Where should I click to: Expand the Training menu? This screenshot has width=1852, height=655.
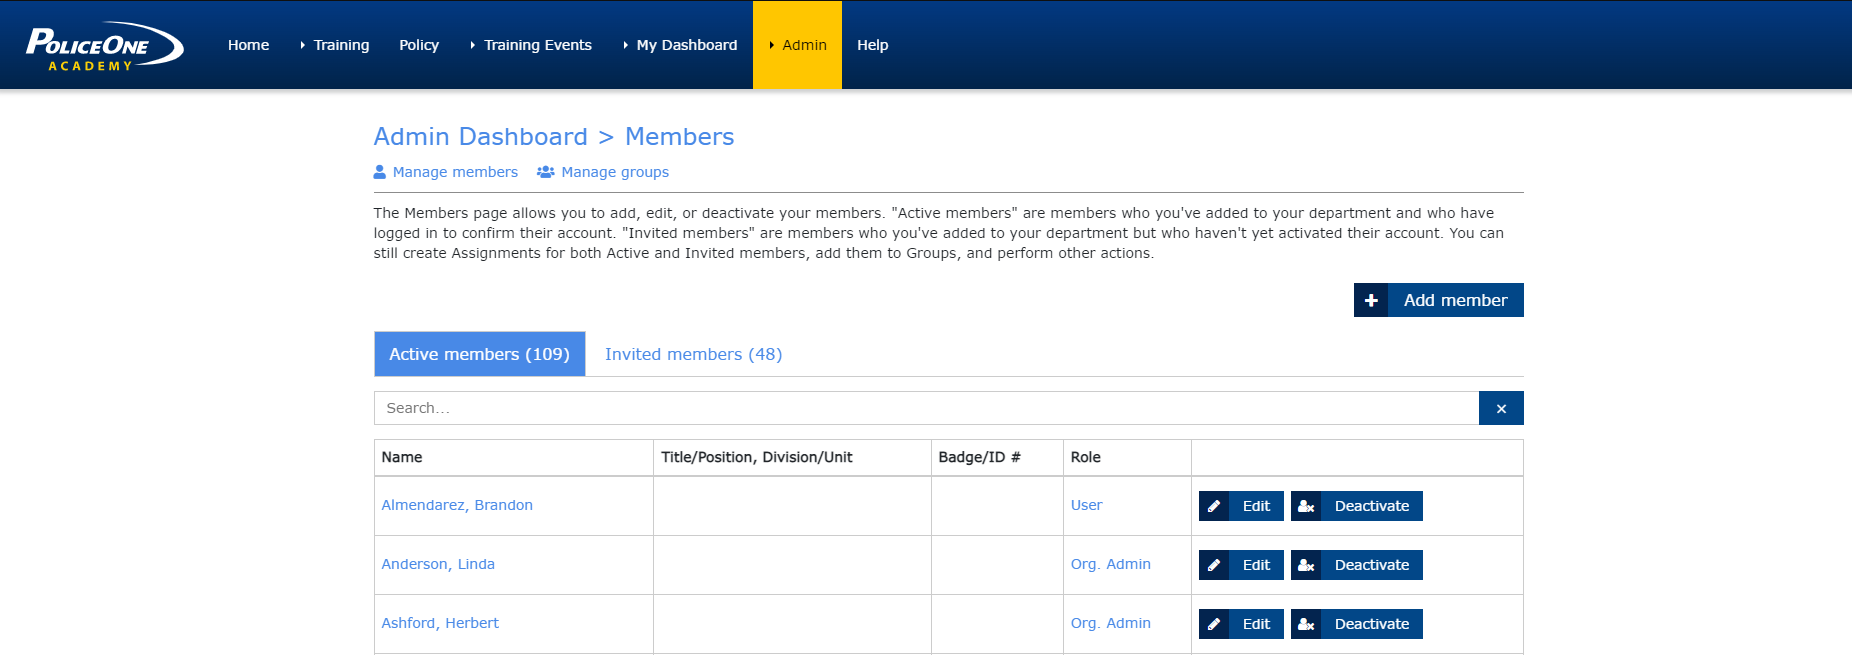pos(334,45)
